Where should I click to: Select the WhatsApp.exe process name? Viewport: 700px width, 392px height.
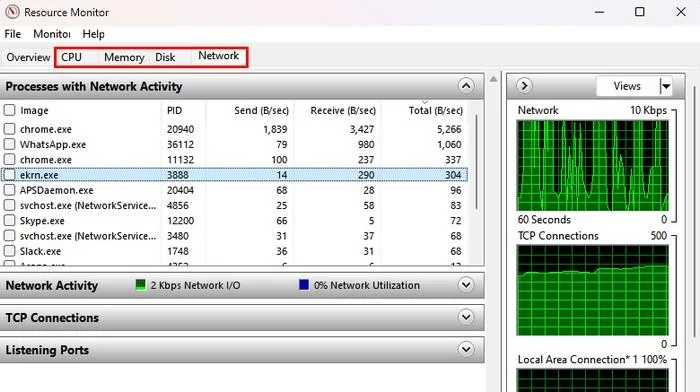[x=53, y=145]
